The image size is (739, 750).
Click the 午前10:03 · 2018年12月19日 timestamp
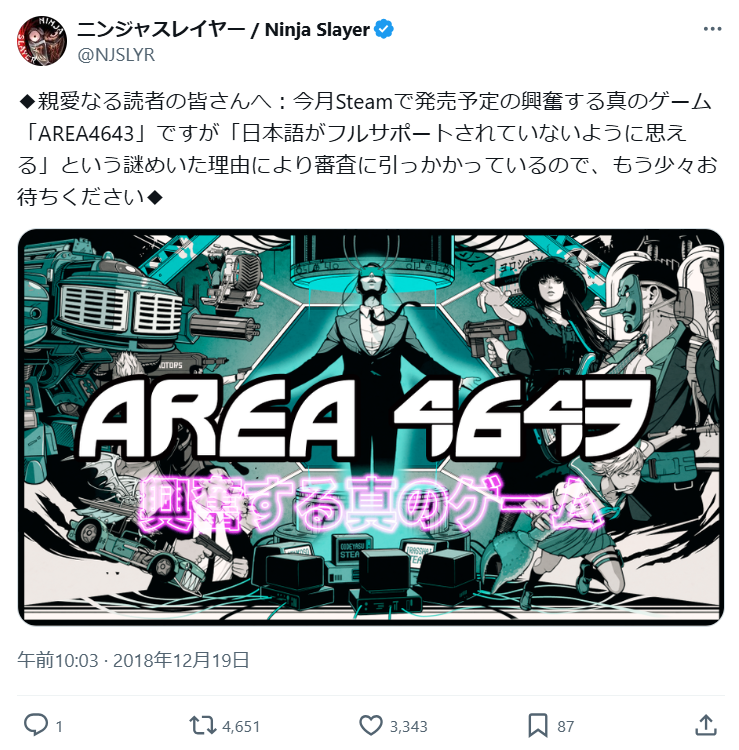133,660
